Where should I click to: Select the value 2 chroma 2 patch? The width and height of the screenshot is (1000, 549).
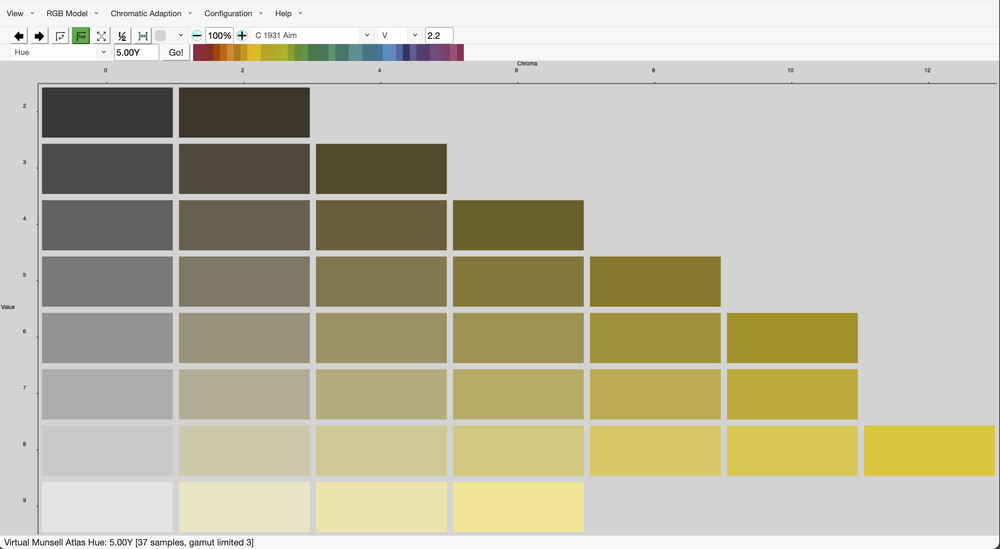coord(244,112)
